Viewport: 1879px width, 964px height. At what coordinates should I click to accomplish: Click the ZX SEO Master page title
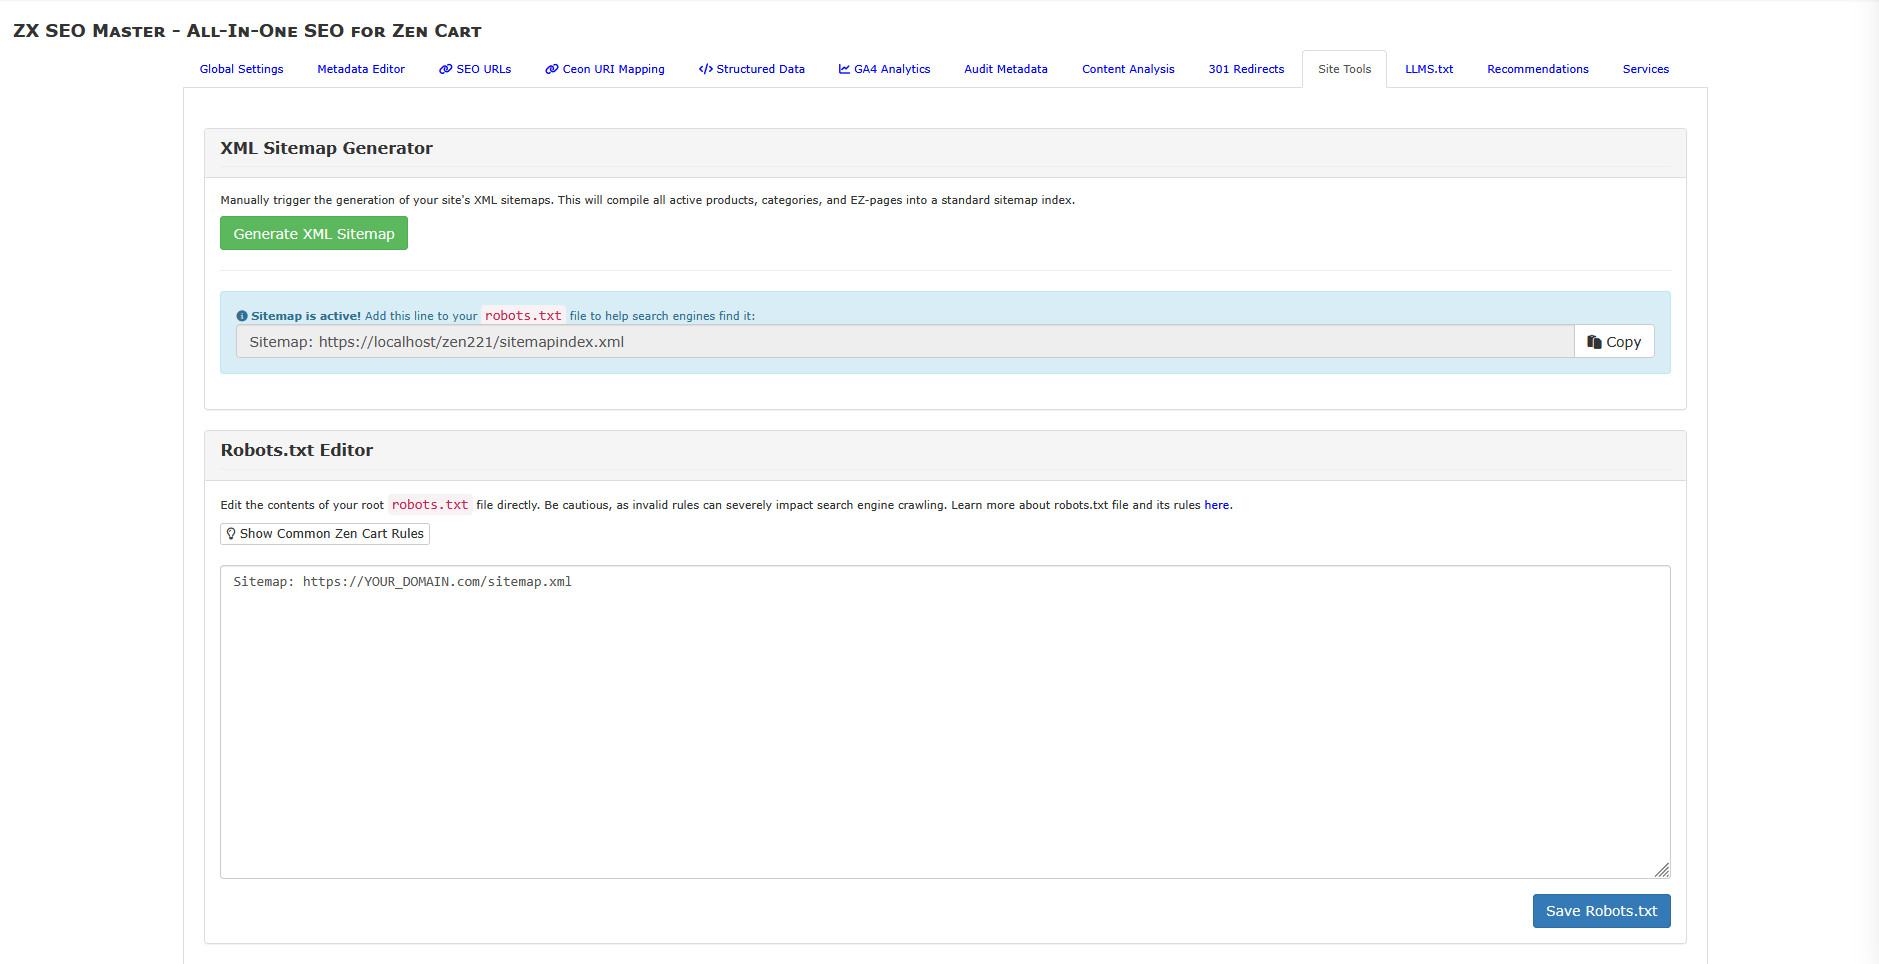[x=247, y=31]
